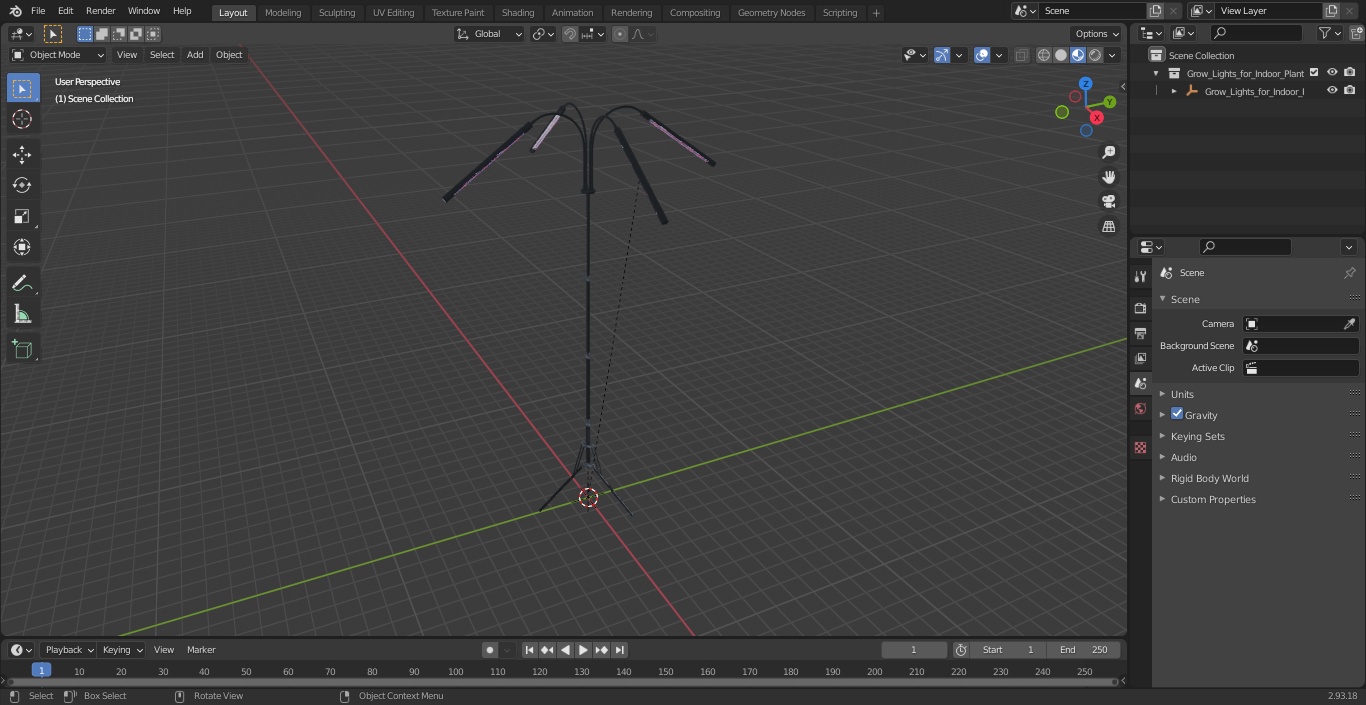Click the Select Box tool icon
The image size is (1366, 705).
click(x=22, y=88)
